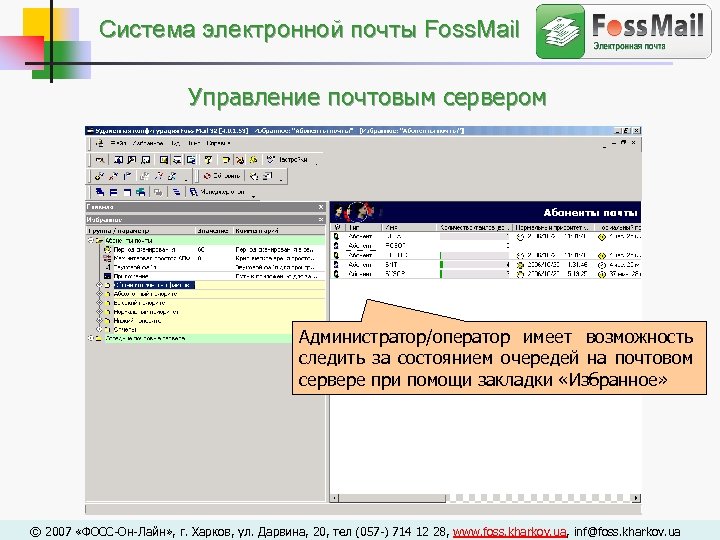Select the highlighted dark-blue tree row
This screenshot has height=540, width=720.
pyautogui.click(x=154, y=285)
